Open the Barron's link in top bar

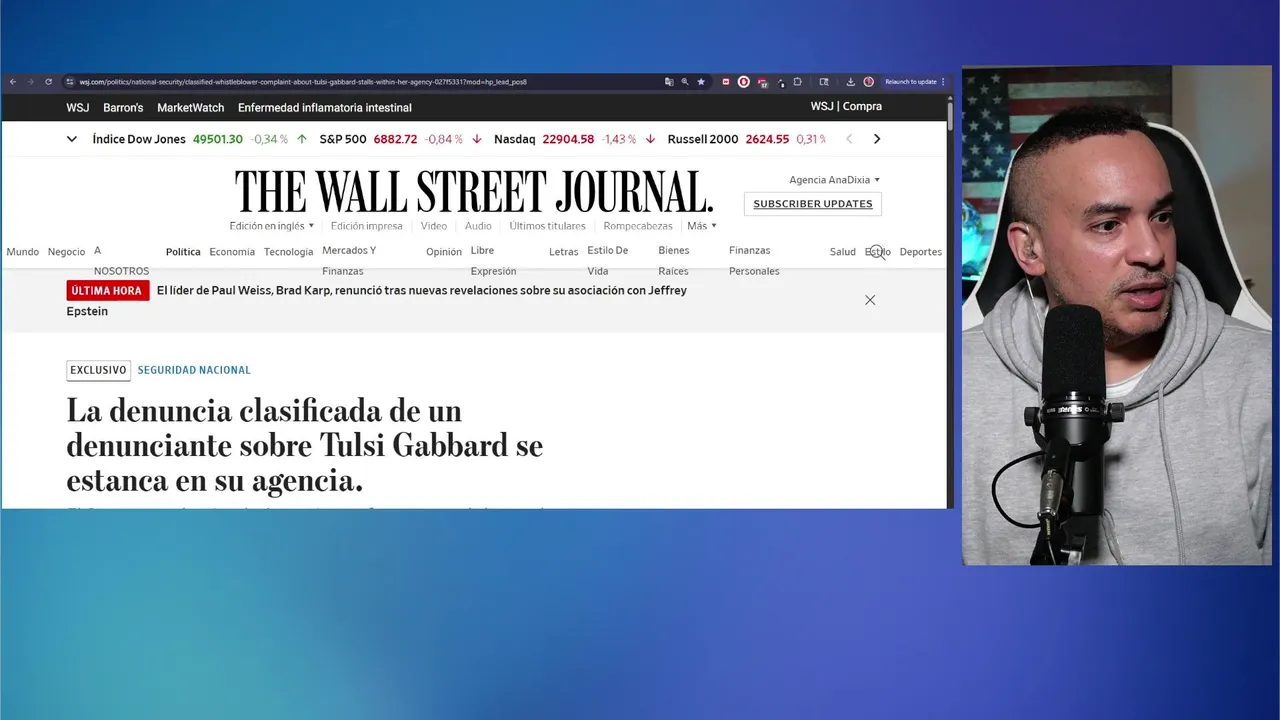pos(123,107)
